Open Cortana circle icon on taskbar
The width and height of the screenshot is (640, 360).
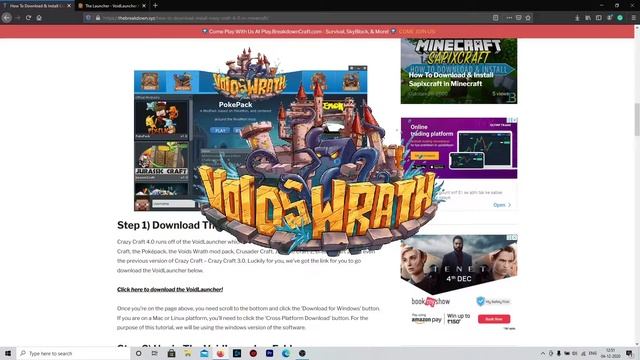click(138, 353)
